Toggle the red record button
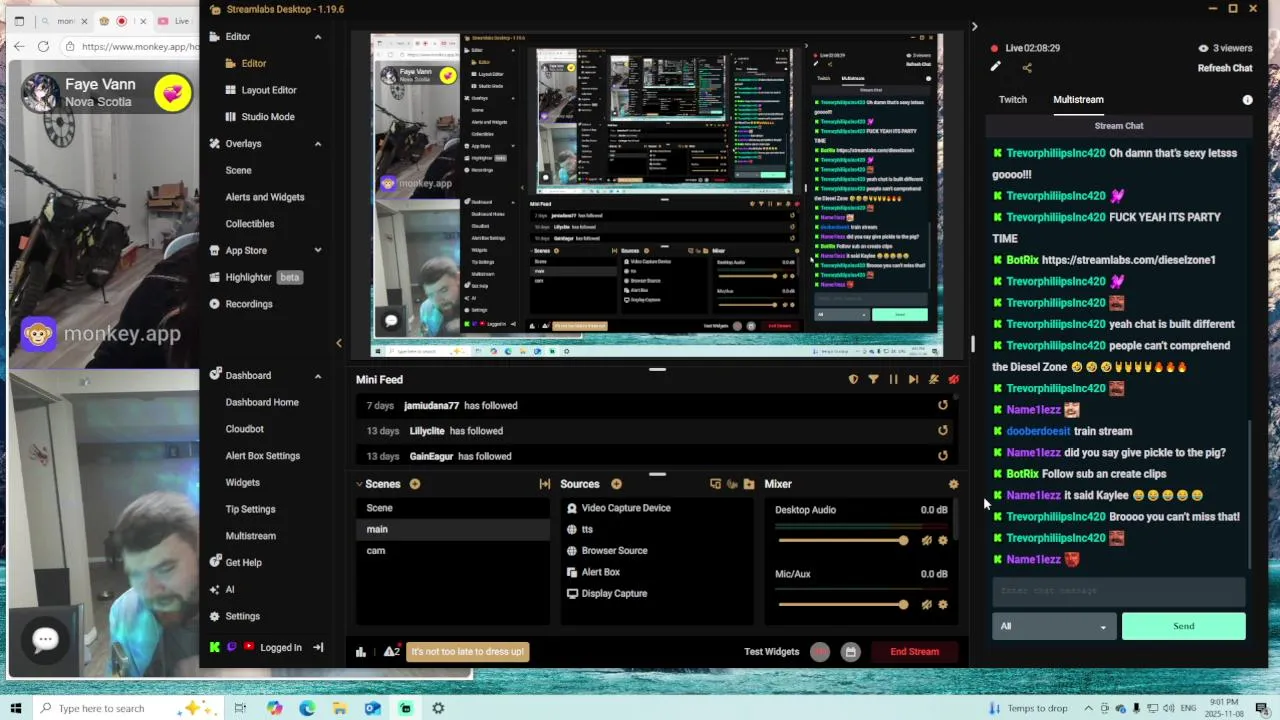 (820, 652)
